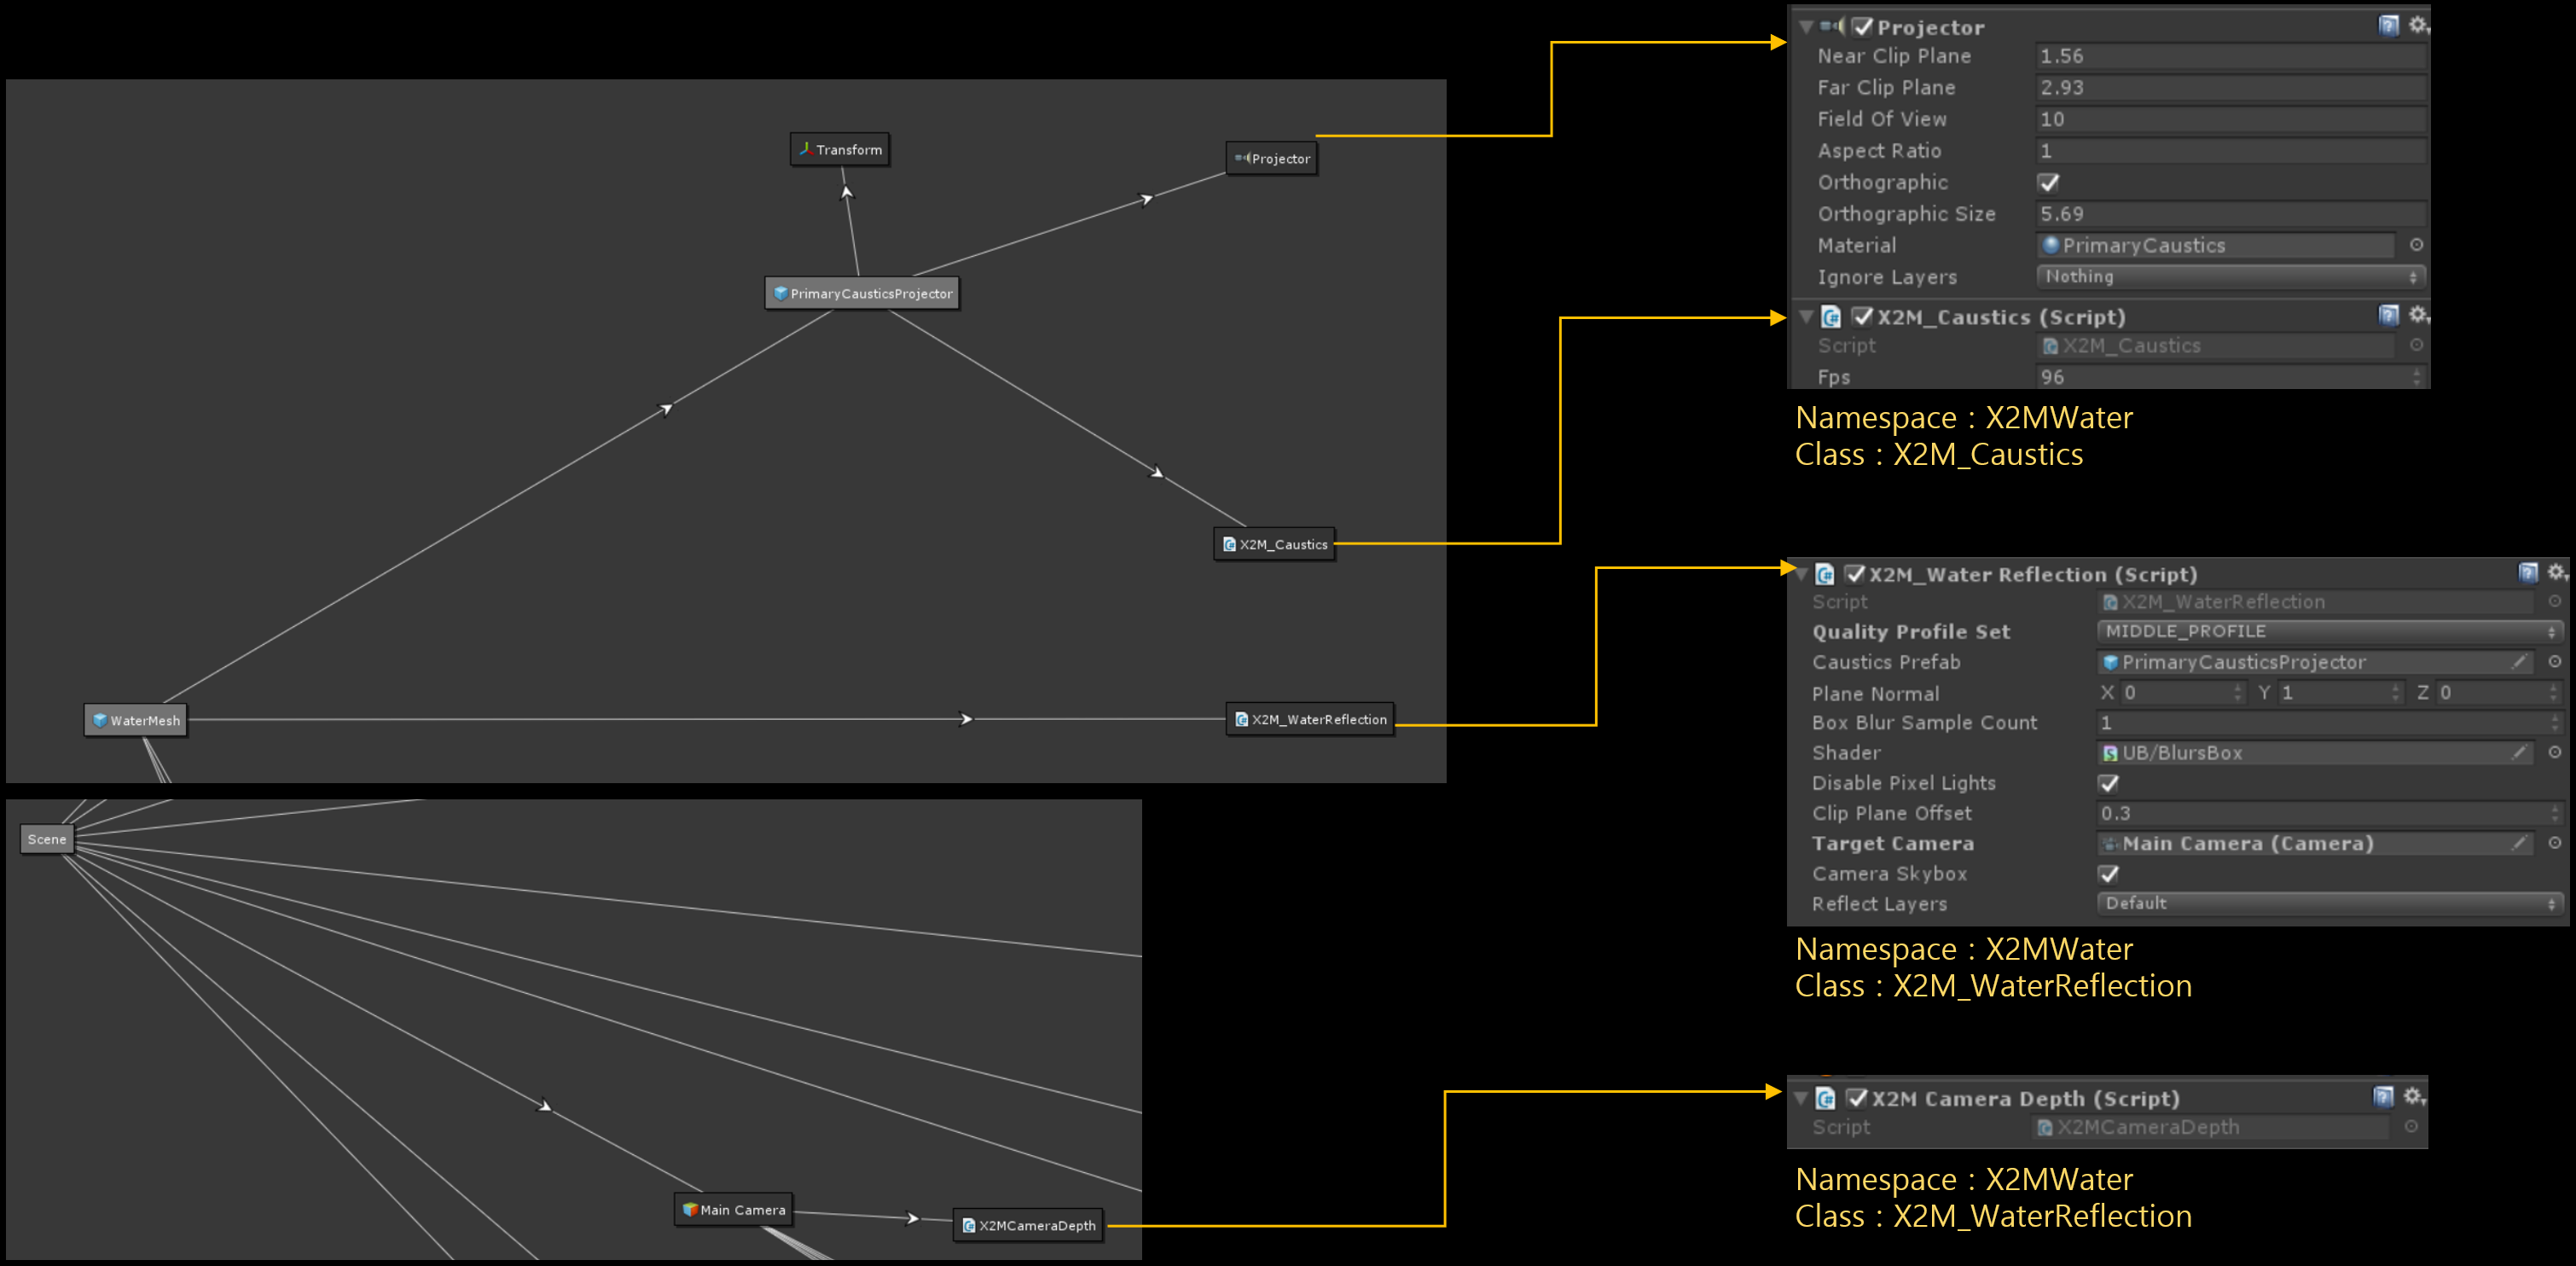Open X2M_Caustics script gear settings icon

(2417, 316)
